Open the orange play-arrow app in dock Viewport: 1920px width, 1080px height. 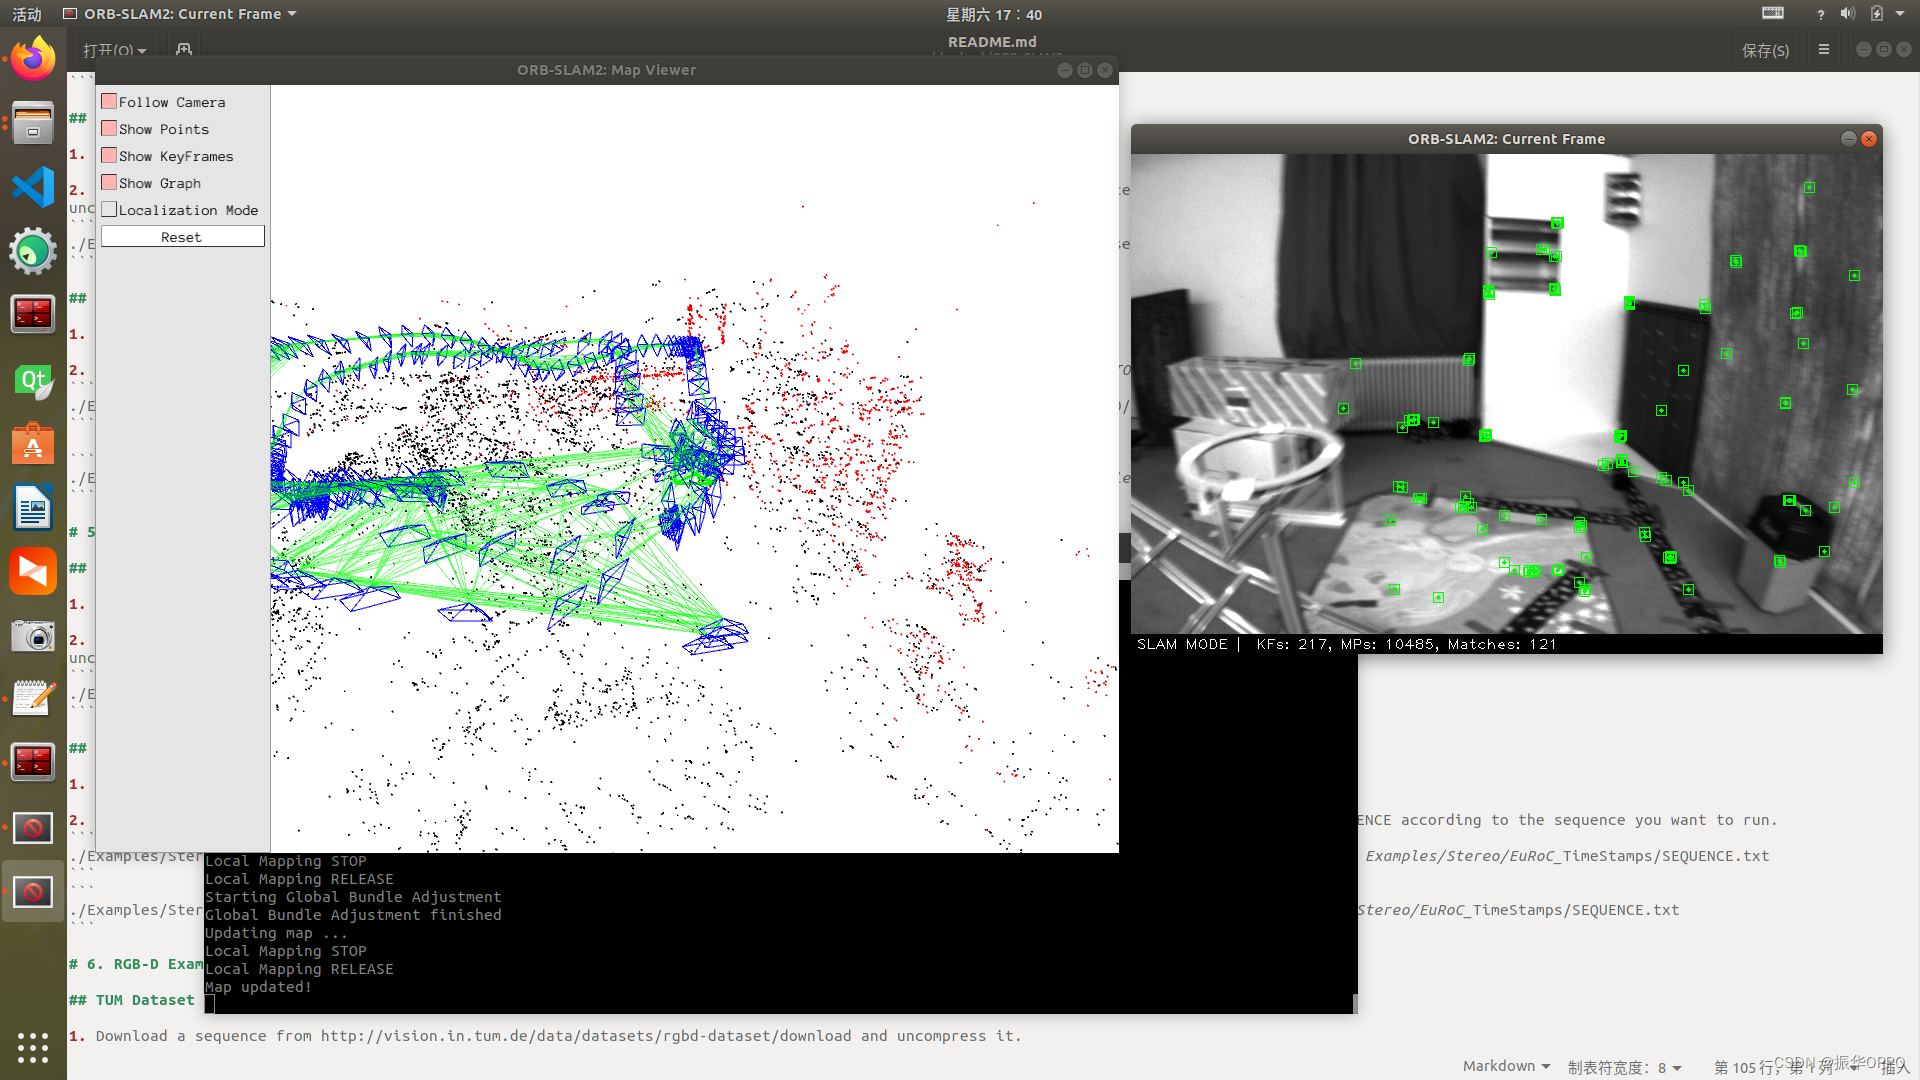click(33, 572)
